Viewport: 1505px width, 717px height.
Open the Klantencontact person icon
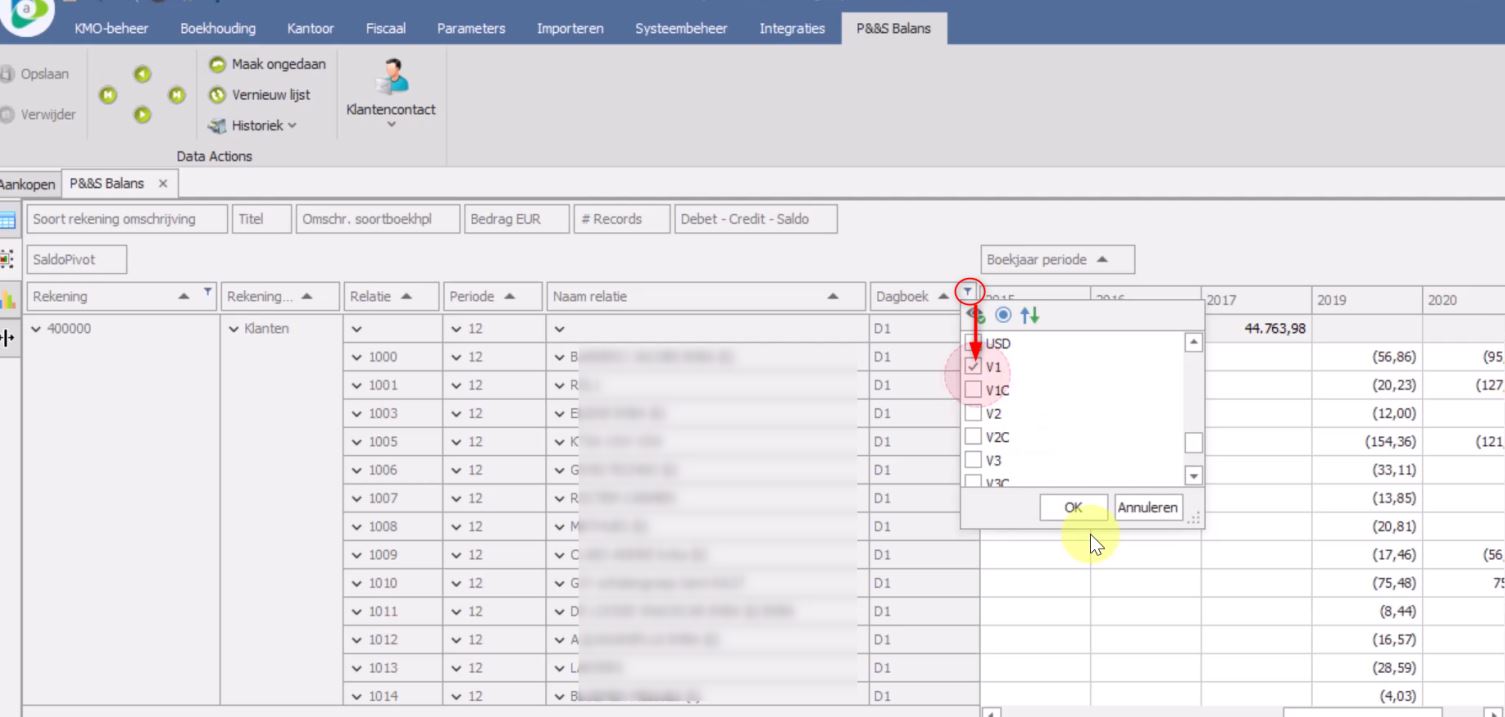(390, 78)
